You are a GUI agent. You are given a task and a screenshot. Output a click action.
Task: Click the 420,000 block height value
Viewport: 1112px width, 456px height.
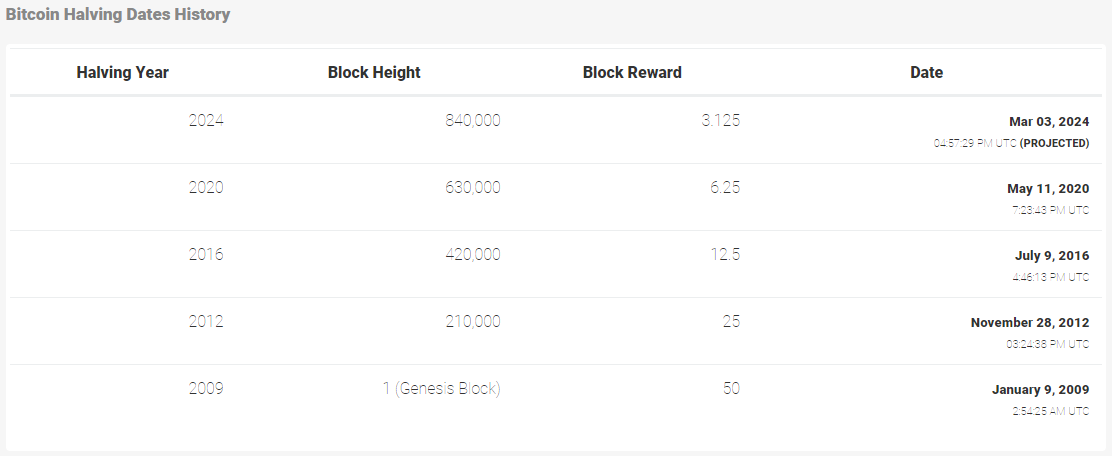[x=472, y=254]
